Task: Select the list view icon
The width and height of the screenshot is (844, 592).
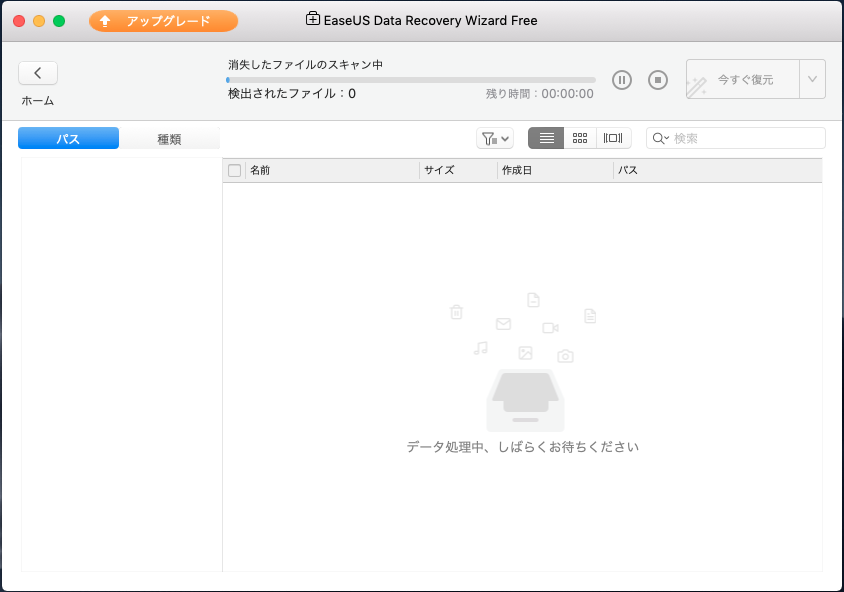Action: [546, 138]
